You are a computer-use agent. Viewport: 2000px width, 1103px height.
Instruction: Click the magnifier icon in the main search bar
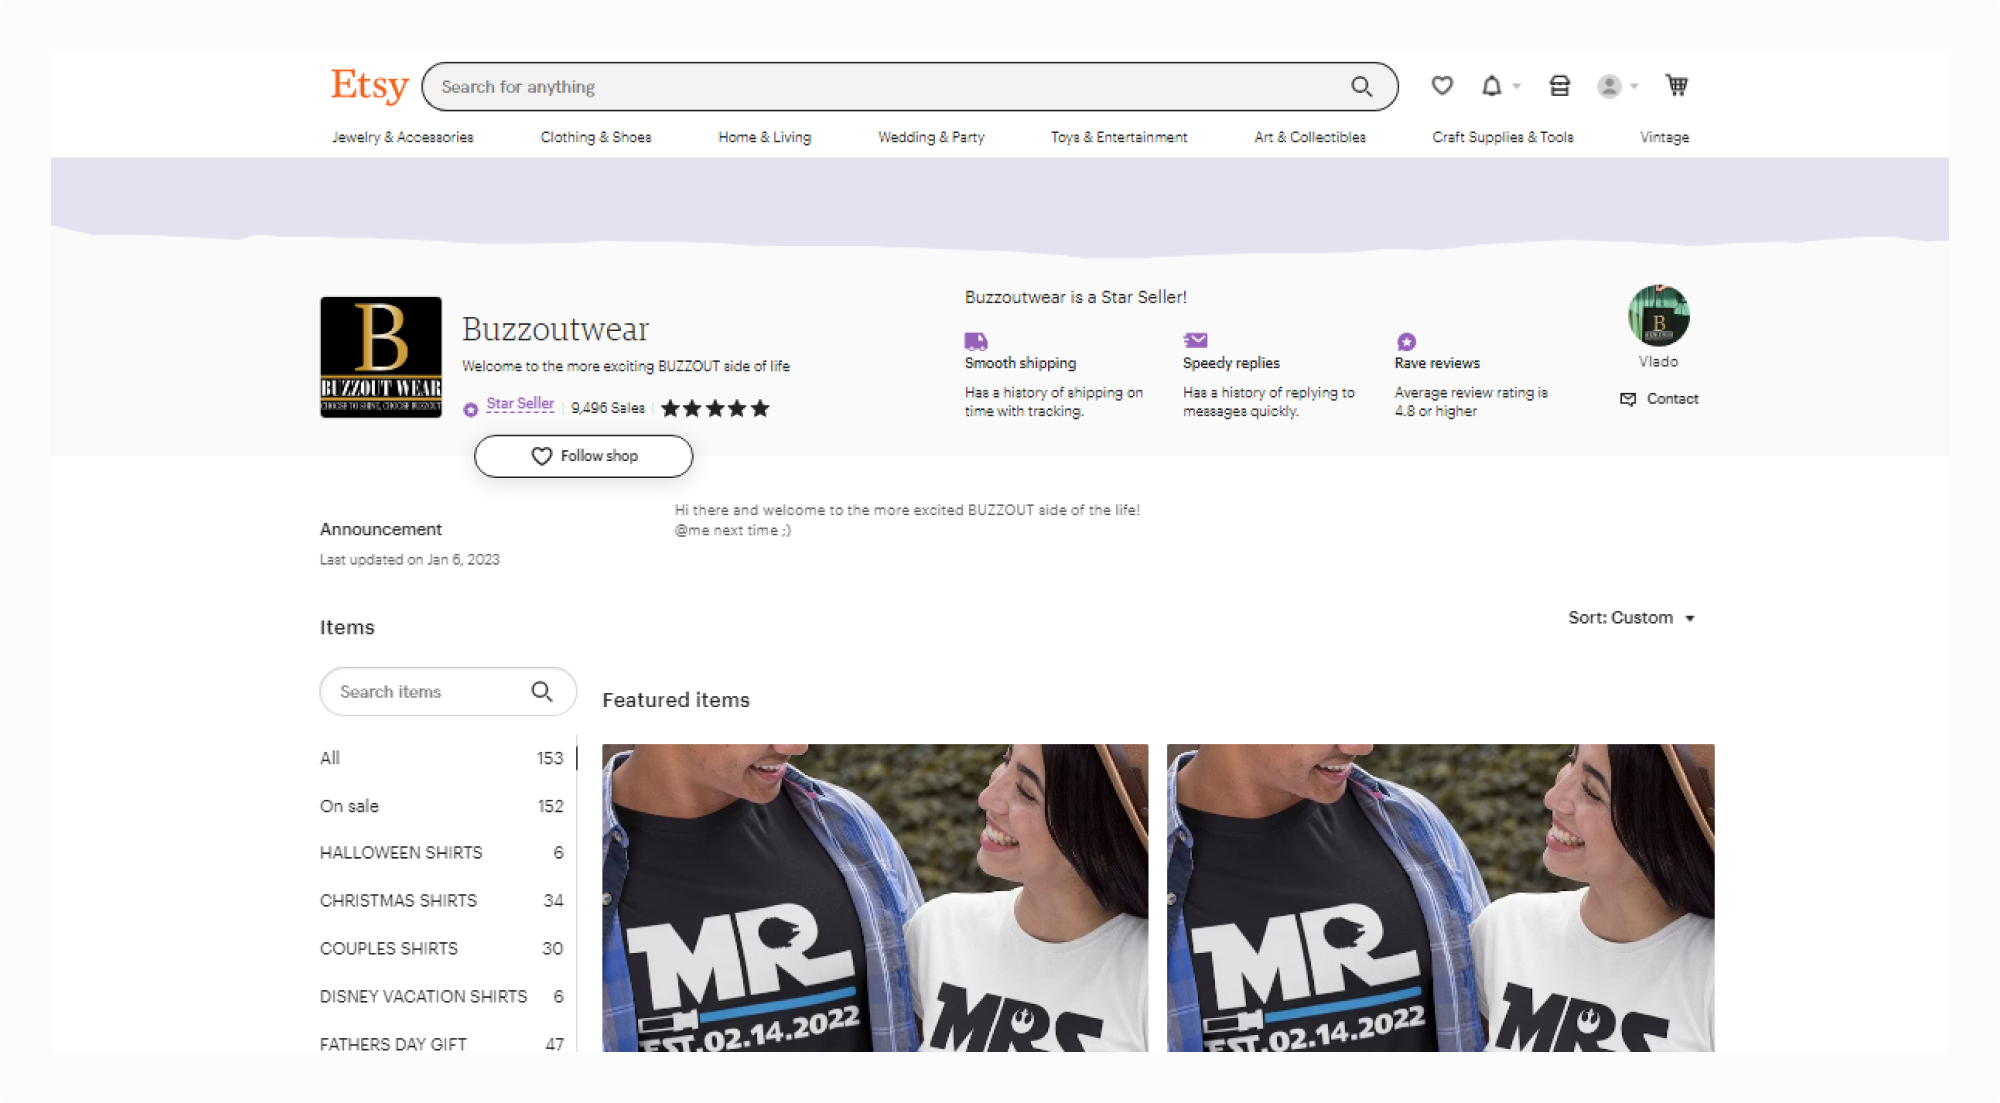click(x=1361, y=87)
